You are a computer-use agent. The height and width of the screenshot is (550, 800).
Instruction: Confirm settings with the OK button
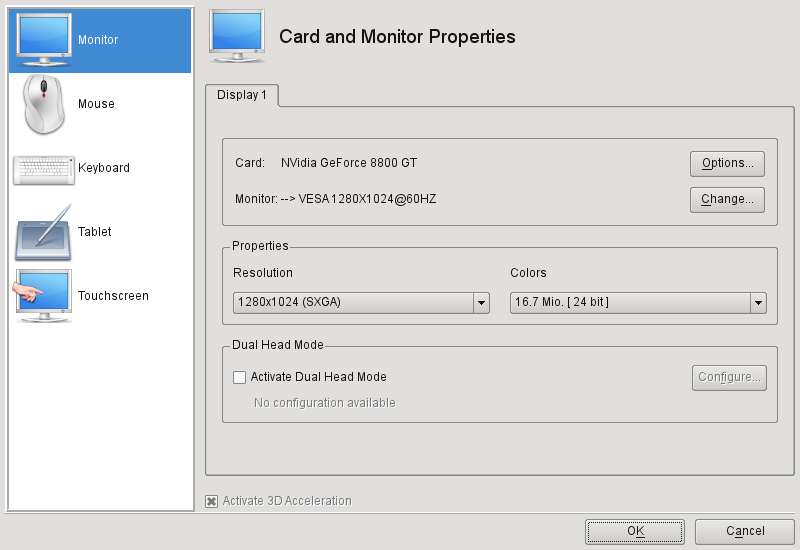coord(635,531)
